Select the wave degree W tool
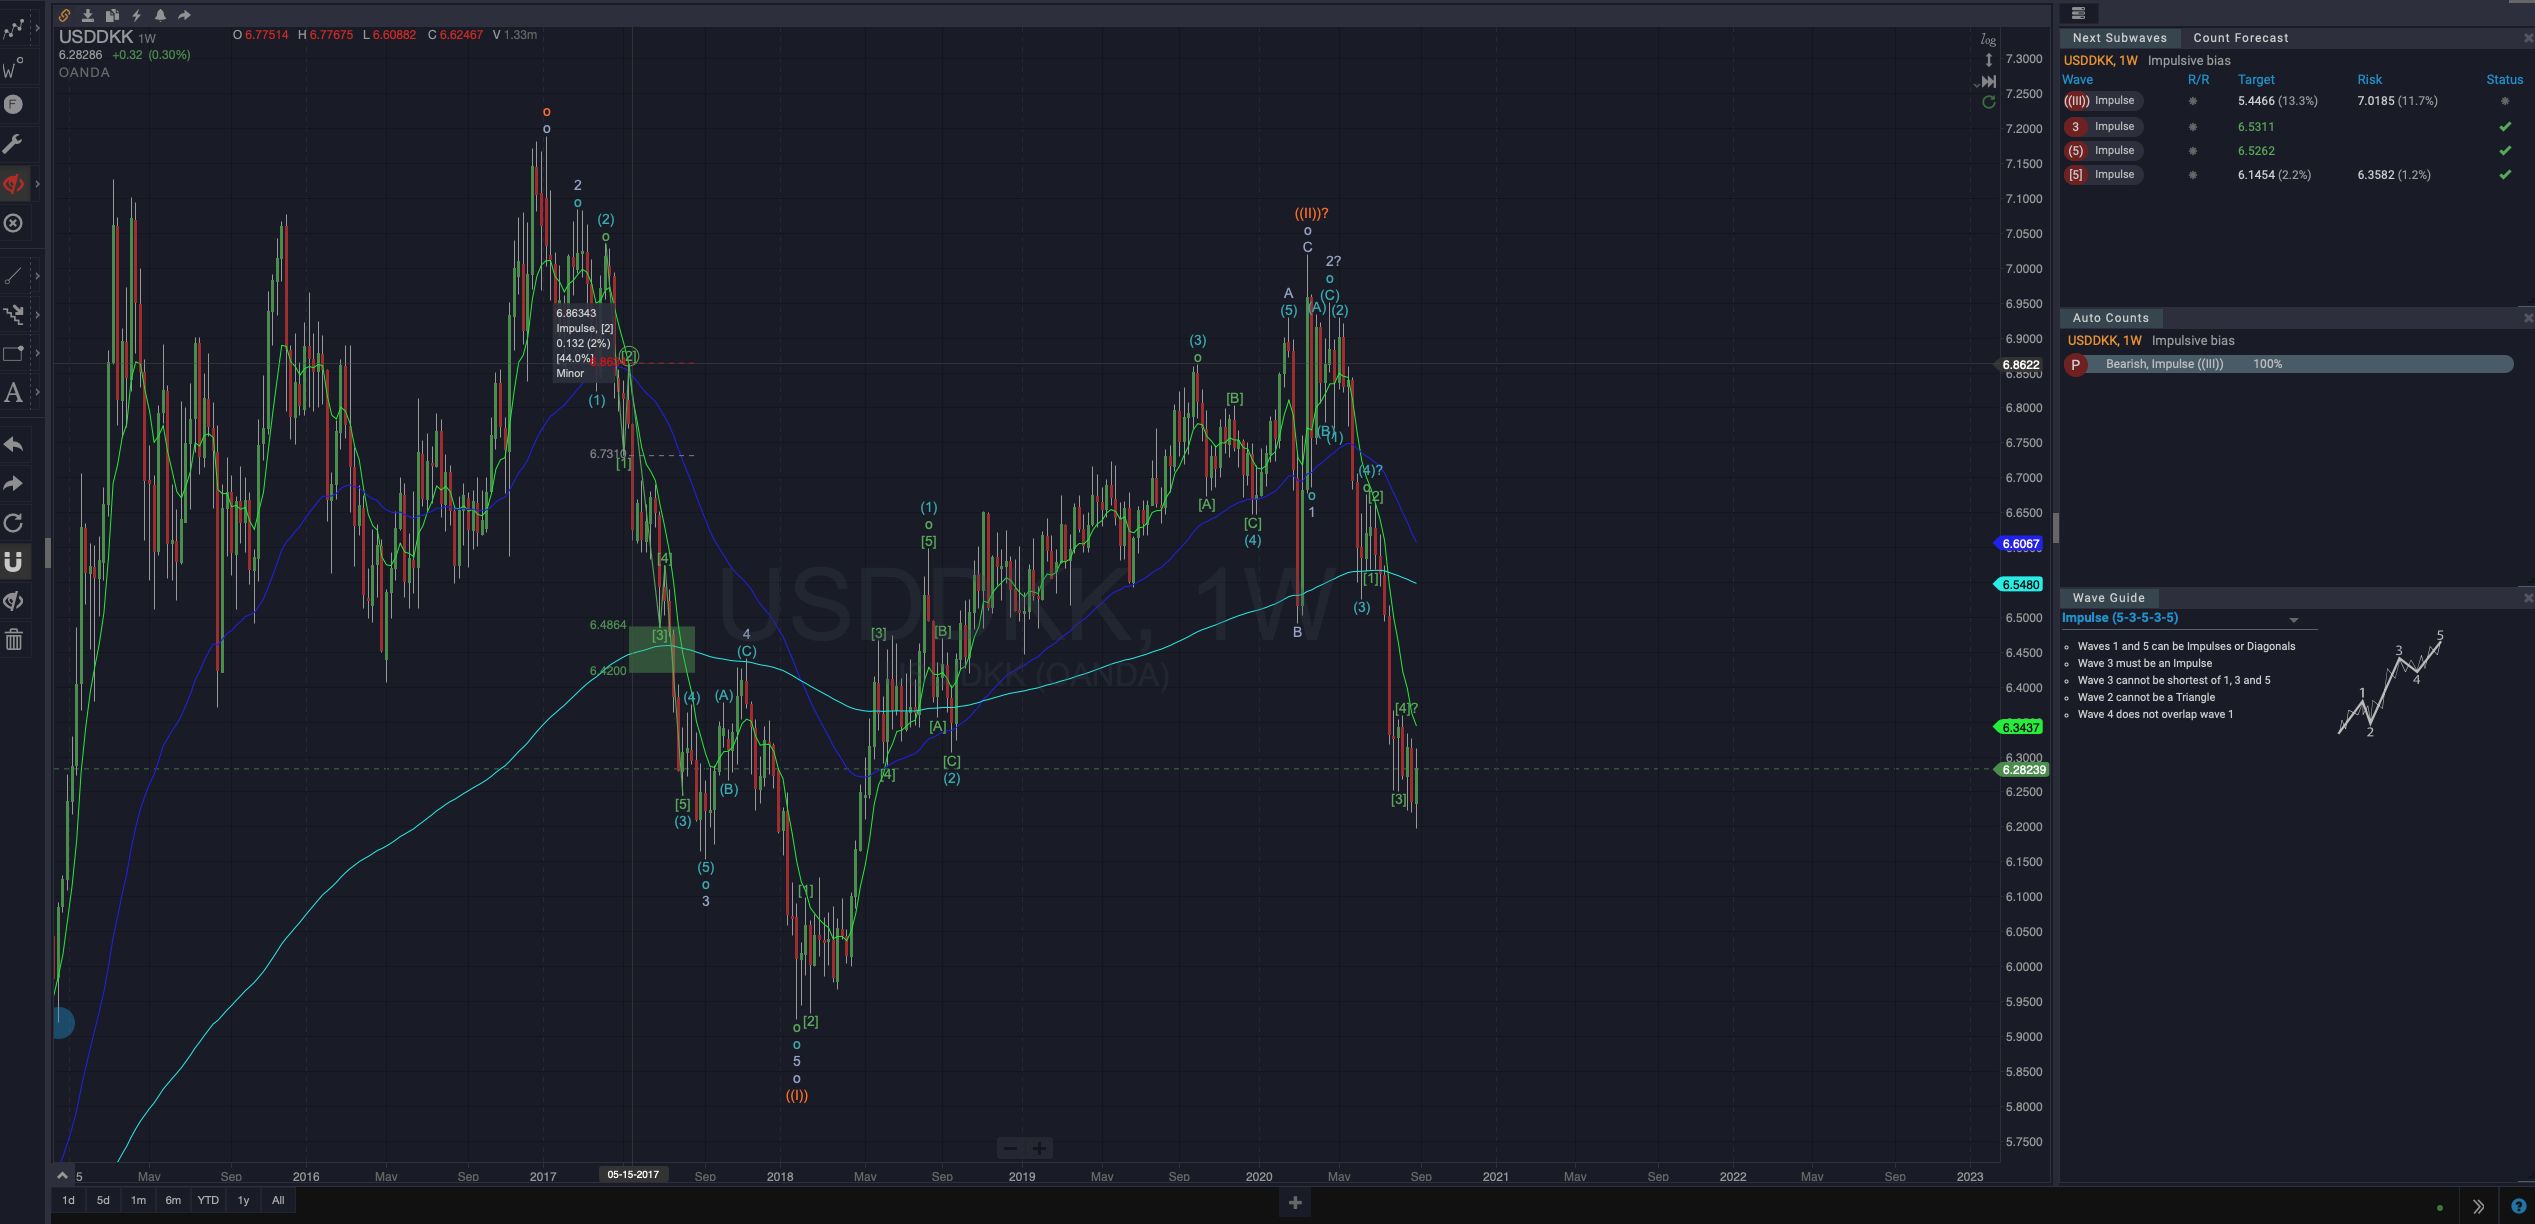This screenshot has width=2535, height=1224. 14,68
